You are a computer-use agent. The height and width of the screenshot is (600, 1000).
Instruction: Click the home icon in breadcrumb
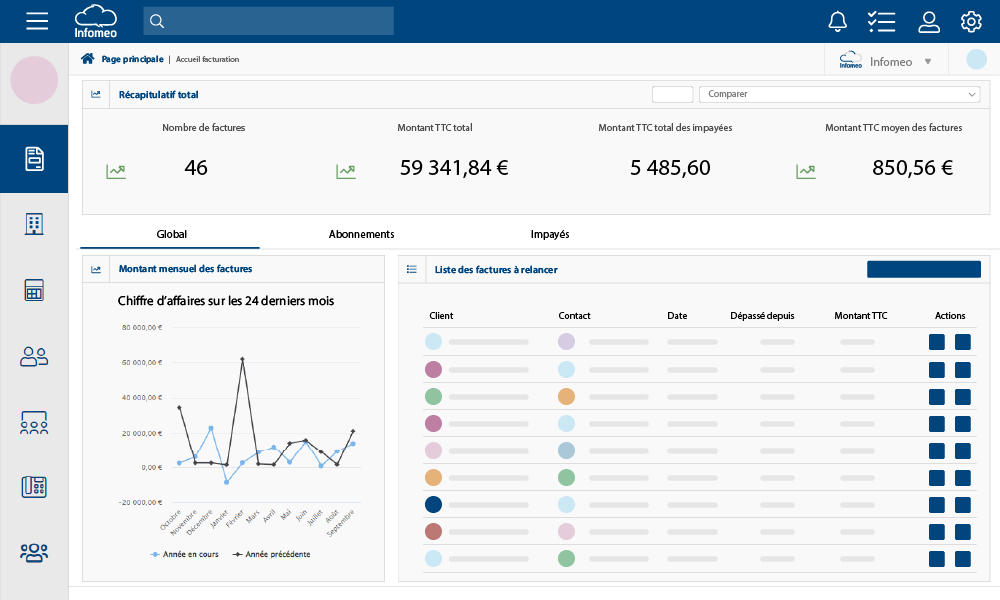[x=88, y=59]
